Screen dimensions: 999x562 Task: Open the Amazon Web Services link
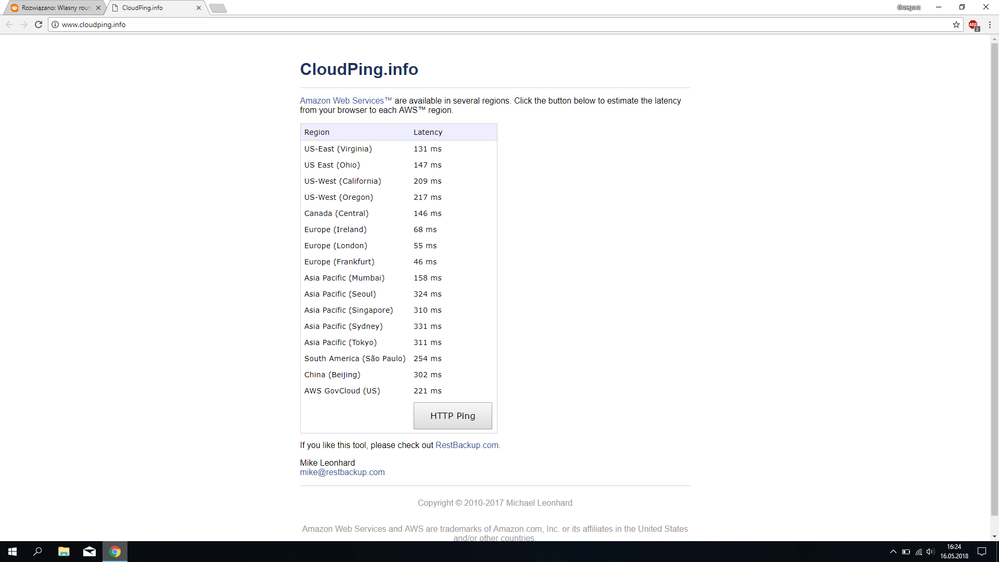tap(346, 101)
